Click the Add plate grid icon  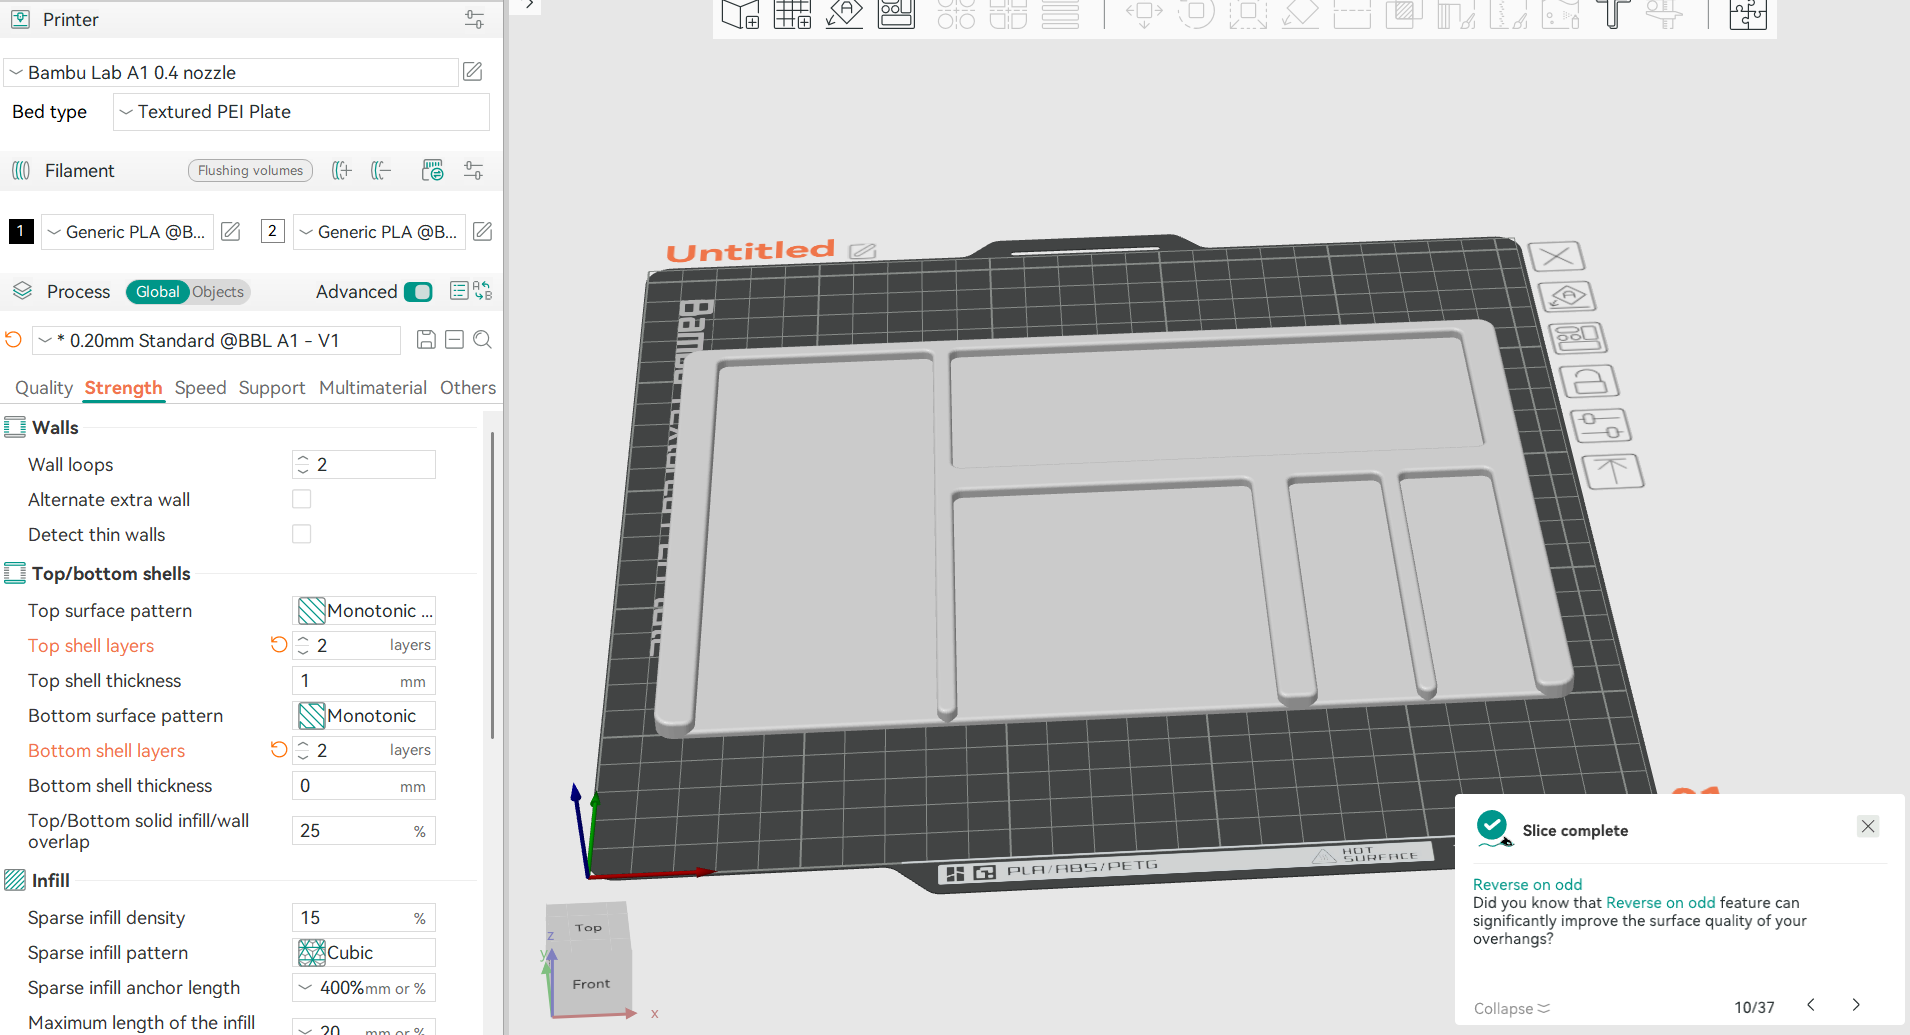(x=792, y=14)
